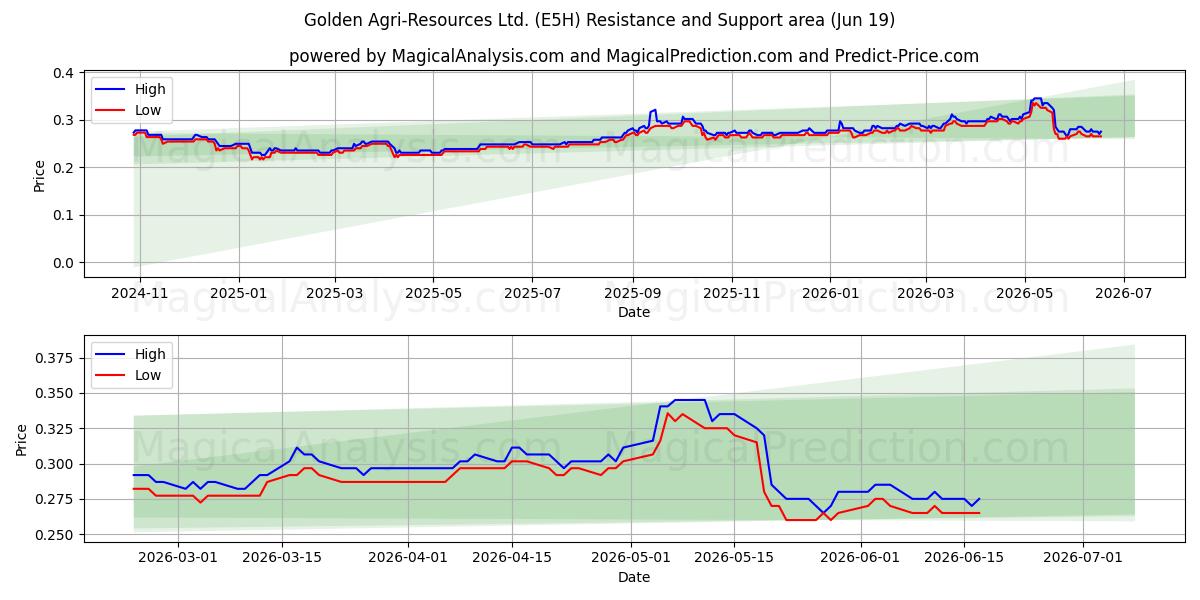The height and width of the screenshot is (600, 1200).
Task: Click the 2025-01 date label on top chart
Action: (239, 293)
